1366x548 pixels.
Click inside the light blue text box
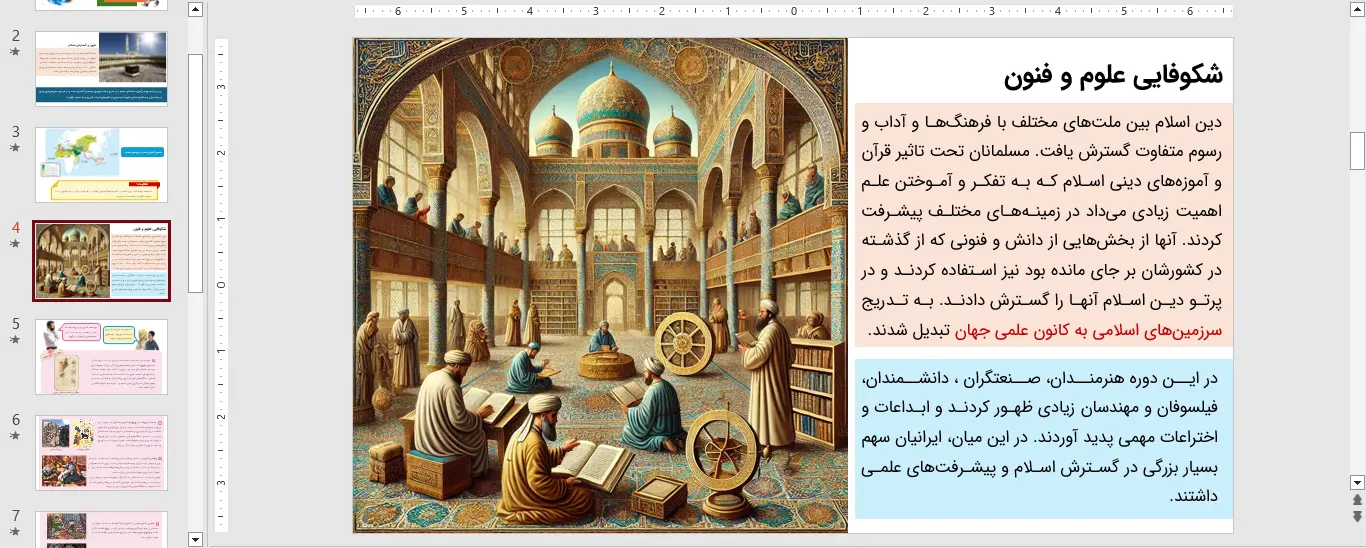tap(1043, 439)
